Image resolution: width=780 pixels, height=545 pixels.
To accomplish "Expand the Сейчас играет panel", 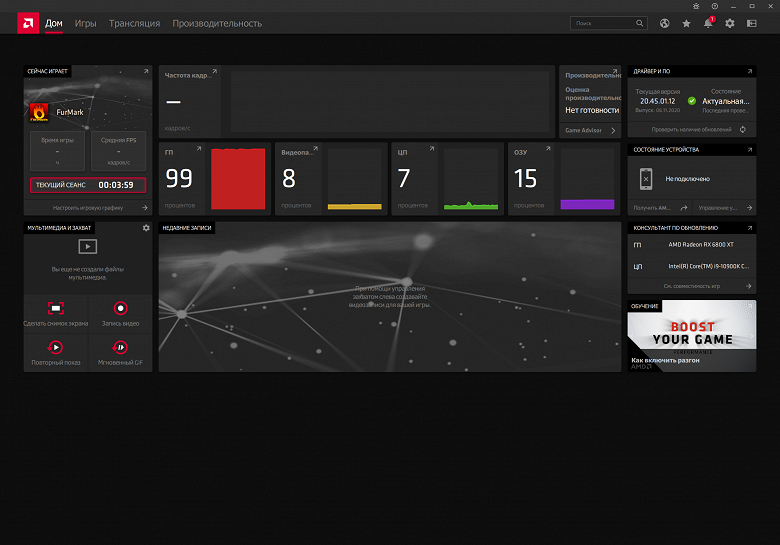I will [146, 72].
